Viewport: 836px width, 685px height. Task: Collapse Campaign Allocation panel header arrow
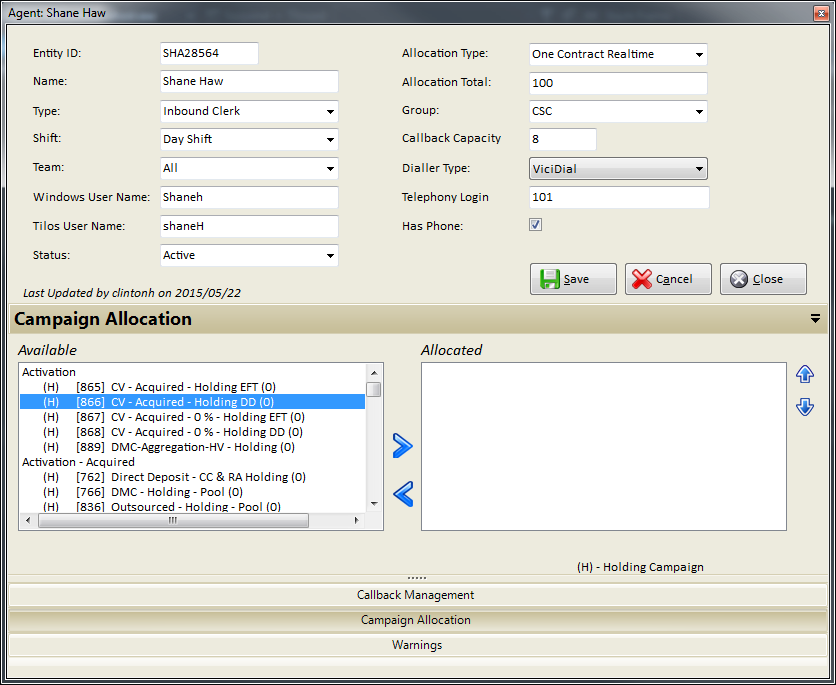pos(815,318)
